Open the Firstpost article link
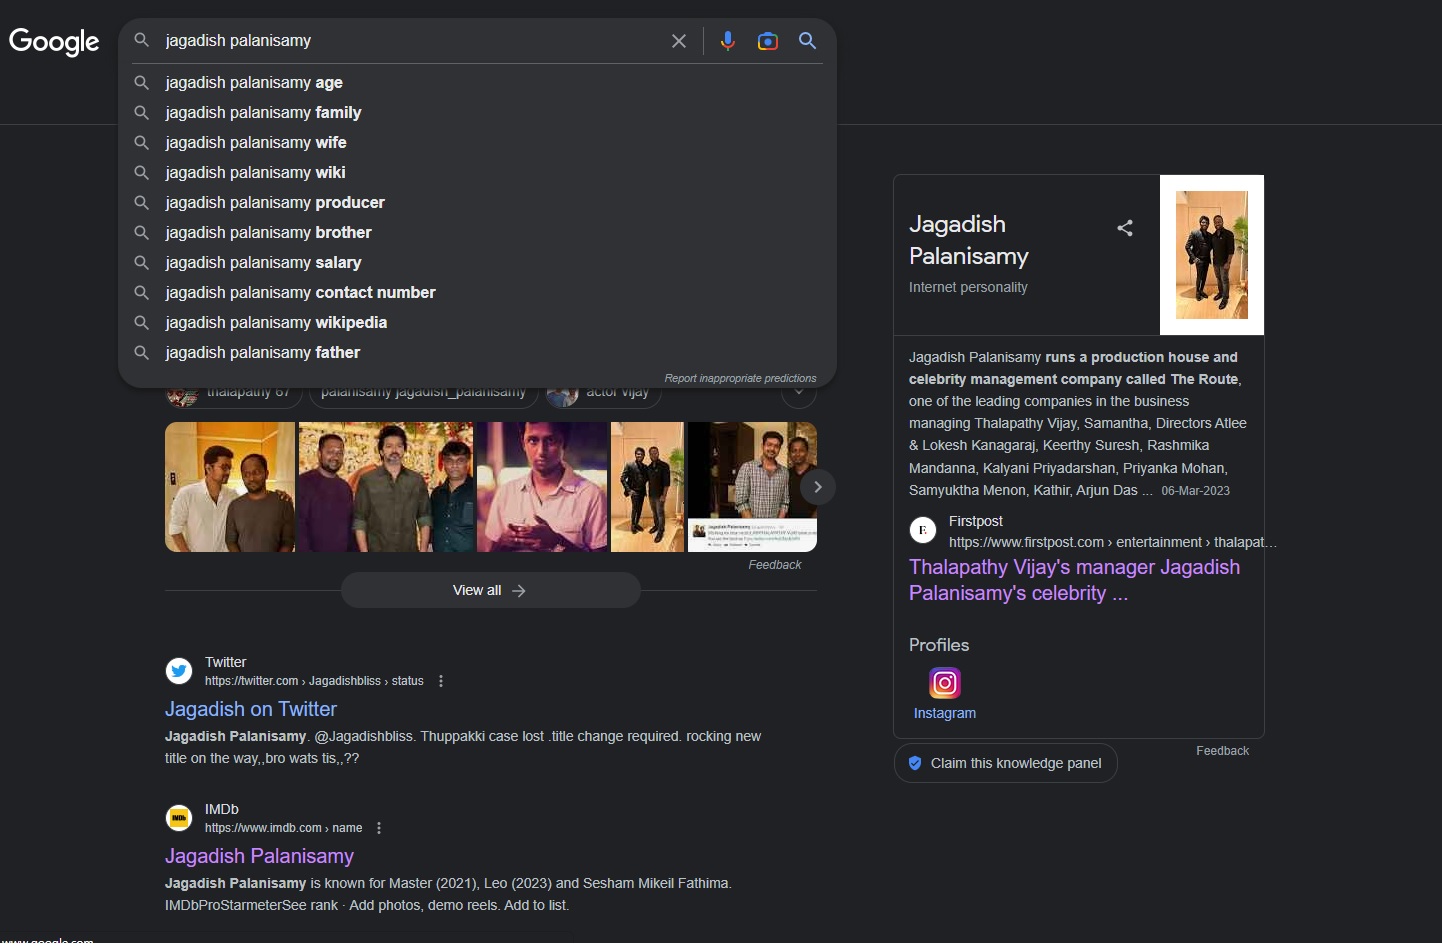Screen dimensions: 1442x952 (1074, 580)
